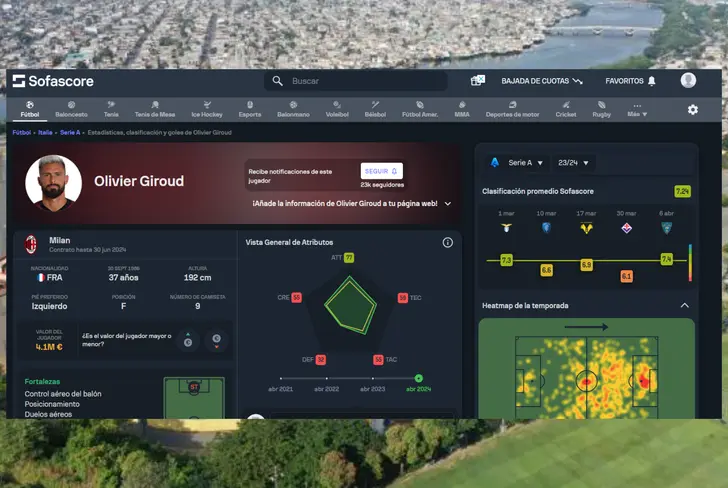Viewport: 728px width, 488px height.
Task: Focus the Buscar search field
Action: click(x=356, y=81)
